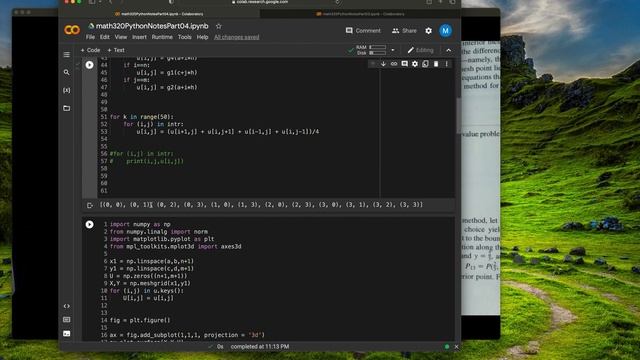Screen dimensions: 640x360
Task: Mirror the cell in a tab
Action: (425, 64)
